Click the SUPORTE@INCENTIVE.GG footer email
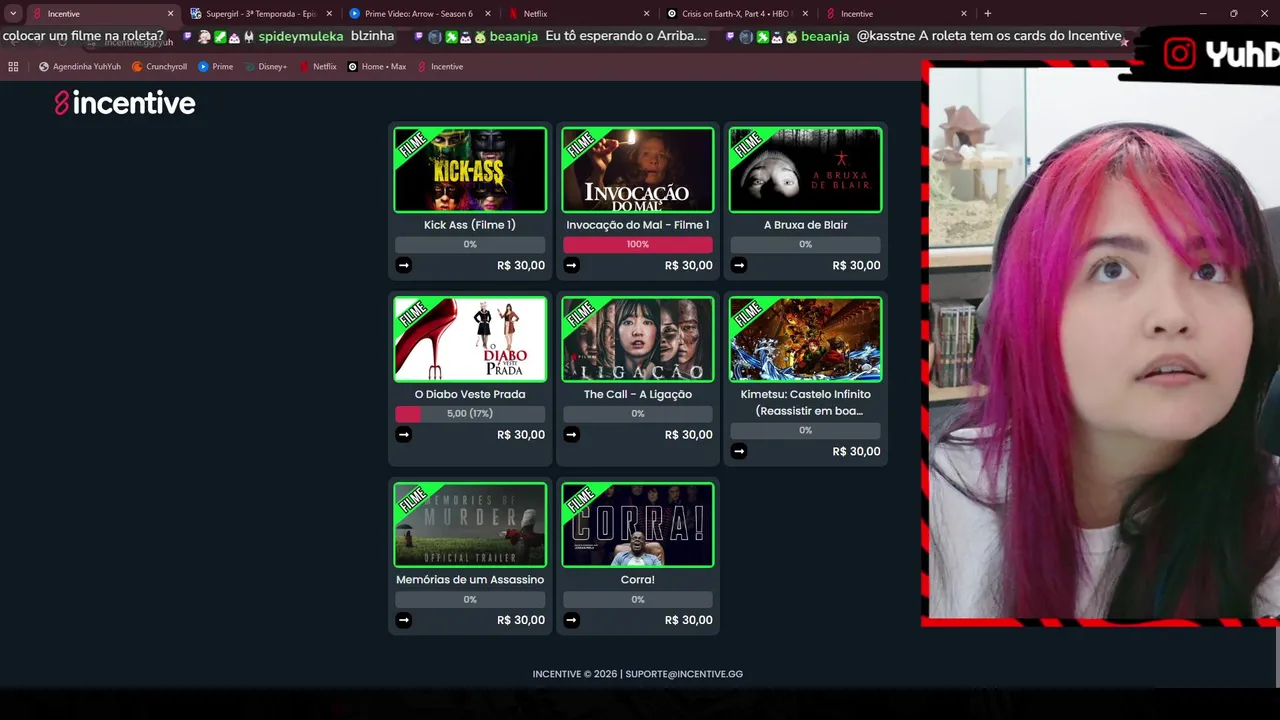The height and width of the screenshot is (720, 1280). 684,674
